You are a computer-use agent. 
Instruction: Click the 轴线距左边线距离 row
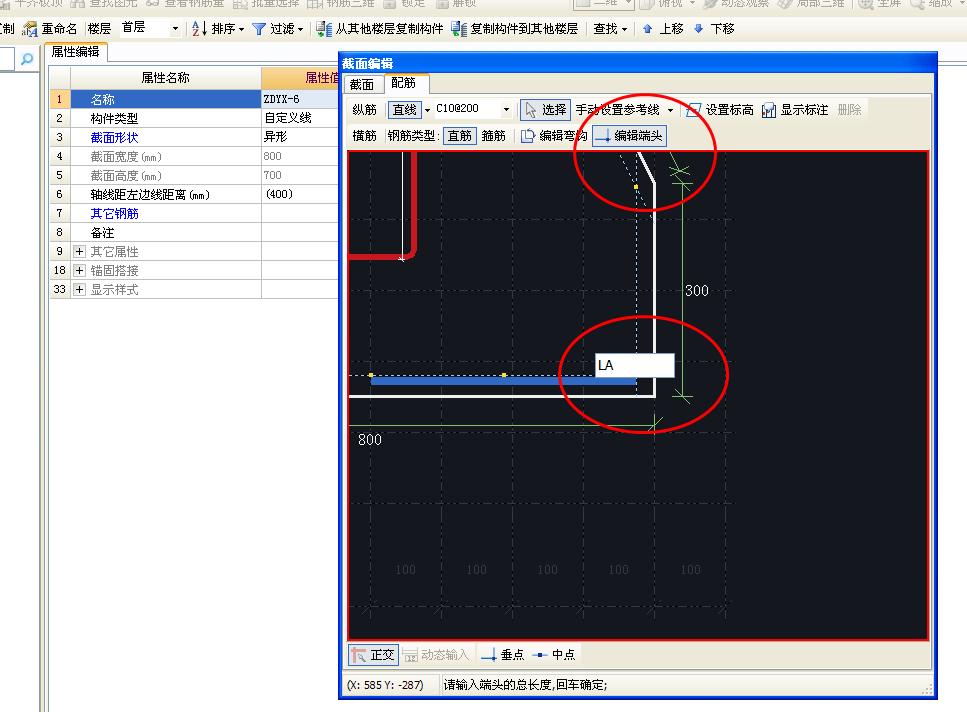tap(166, 194)
